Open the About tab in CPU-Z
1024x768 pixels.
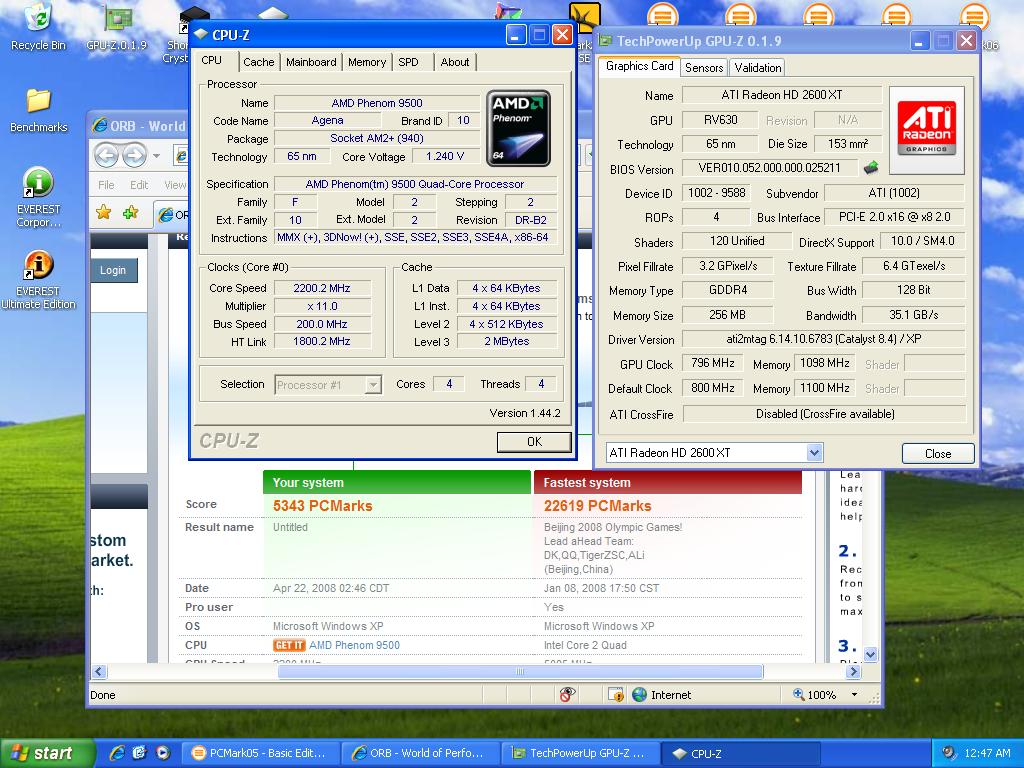[x=455, y=62]
